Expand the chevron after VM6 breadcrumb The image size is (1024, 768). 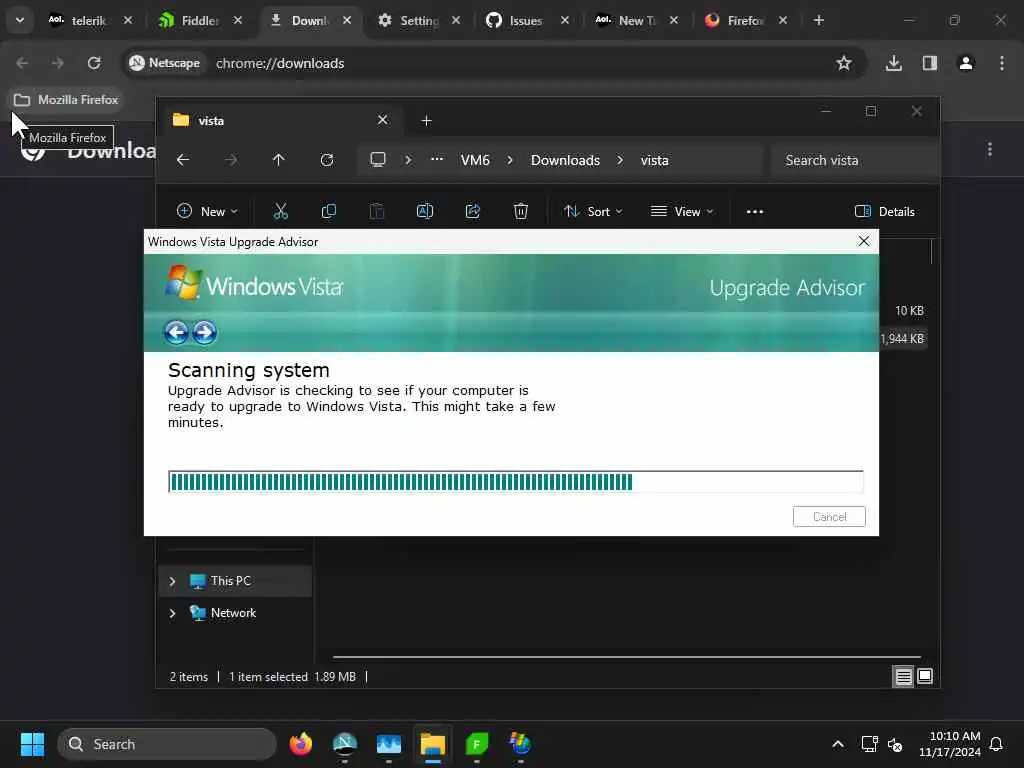(510, 160)
